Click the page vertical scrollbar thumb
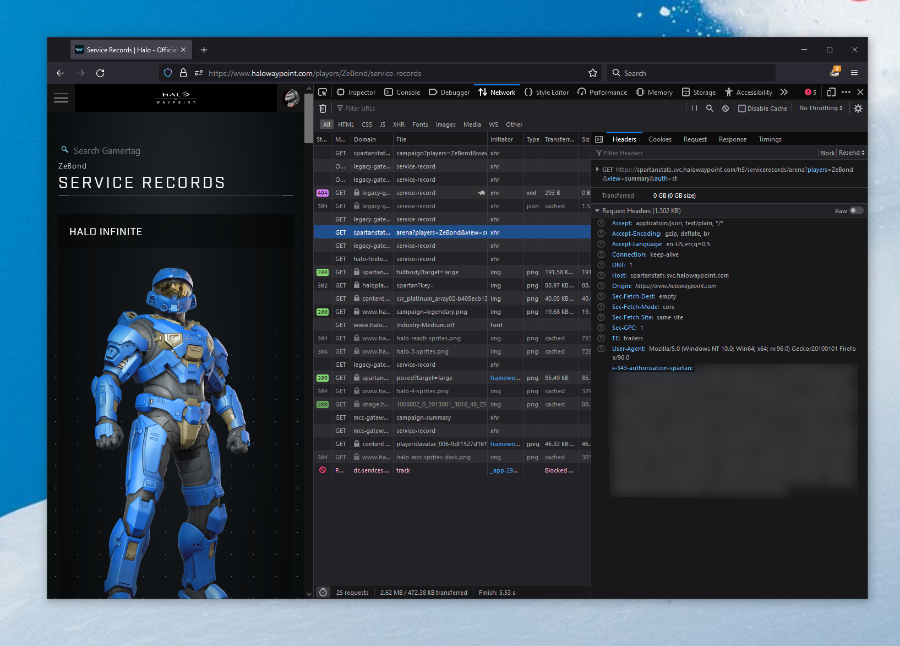900x646 pixels. click(x=308, y=118)
